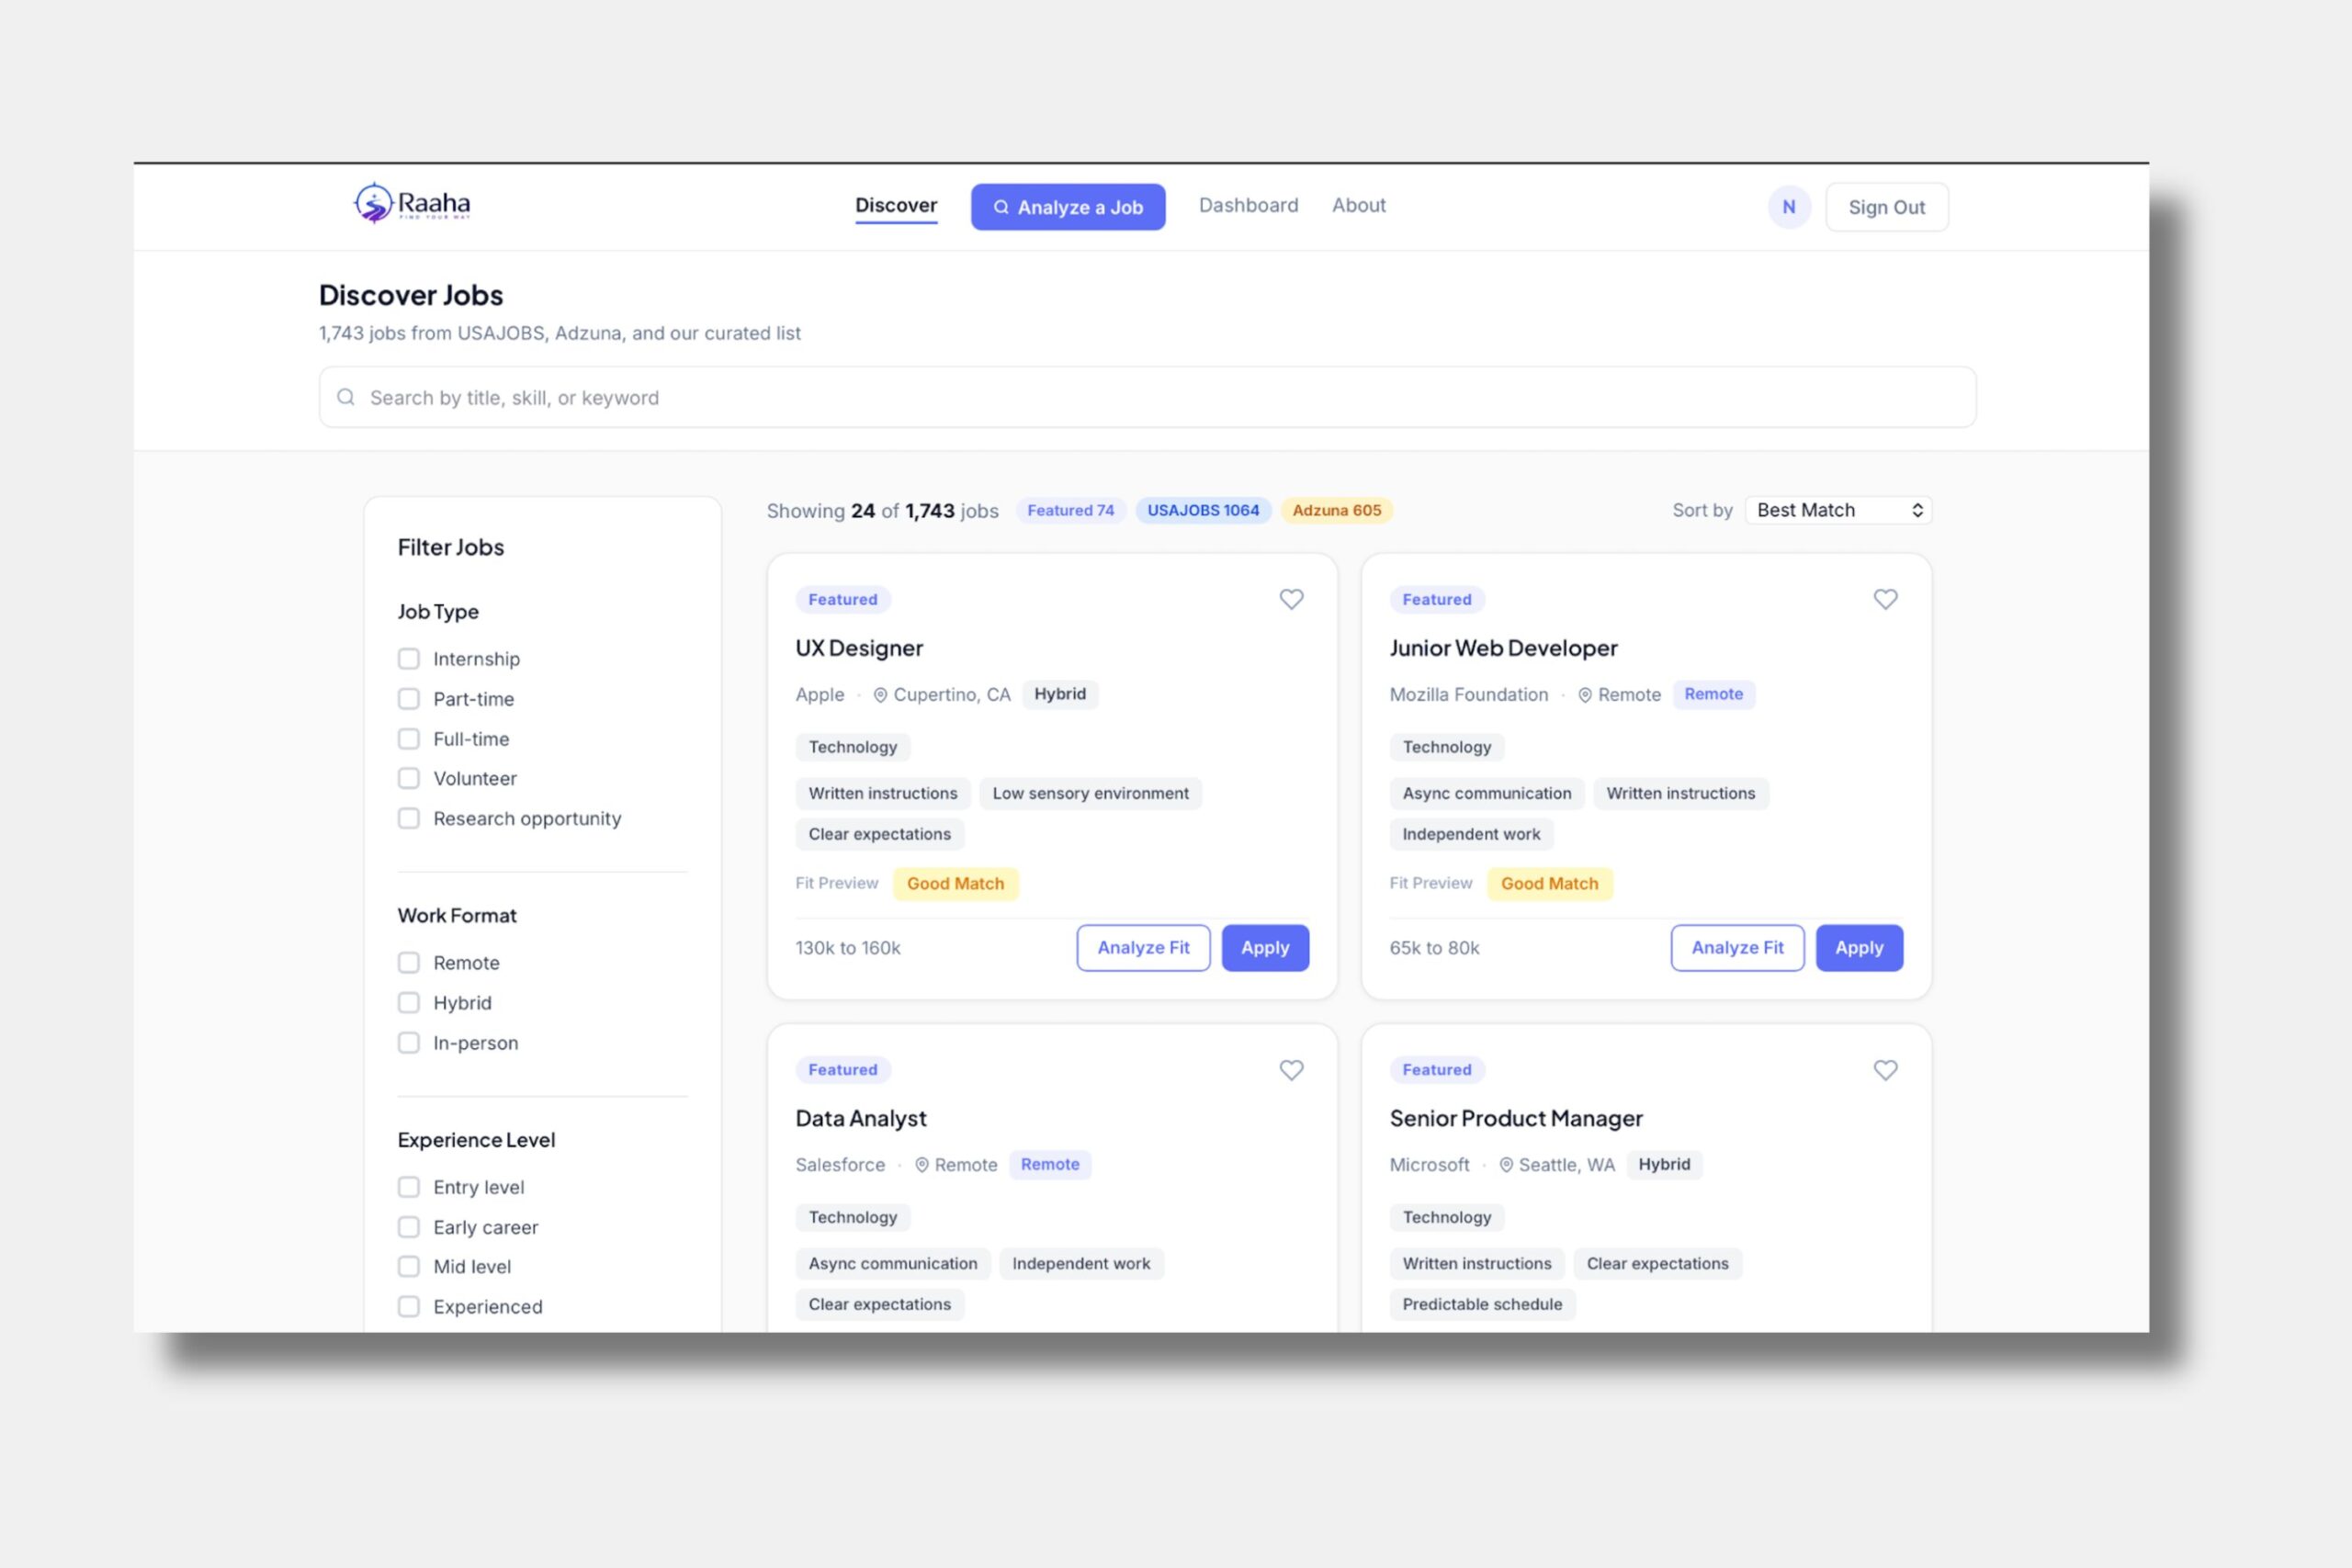Apply to the UX Designer position
The width and height of the screenshot is (2352, 1568).
point(1265,948)
